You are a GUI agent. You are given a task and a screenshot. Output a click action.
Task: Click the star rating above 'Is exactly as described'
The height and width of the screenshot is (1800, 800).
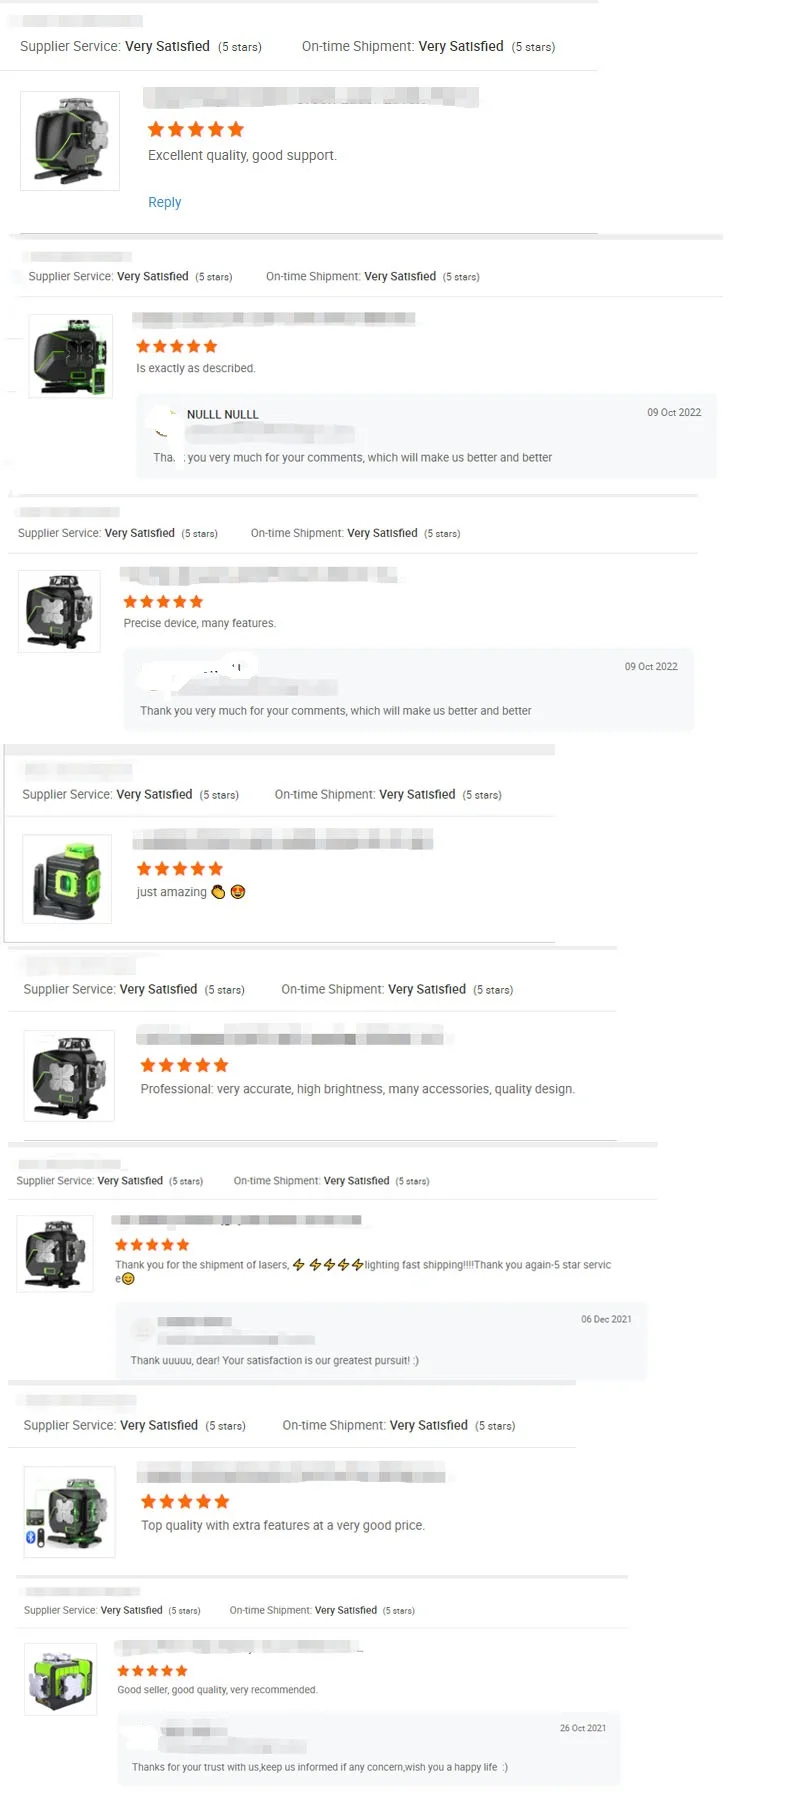pyautogui.click(x=177, y=346)
